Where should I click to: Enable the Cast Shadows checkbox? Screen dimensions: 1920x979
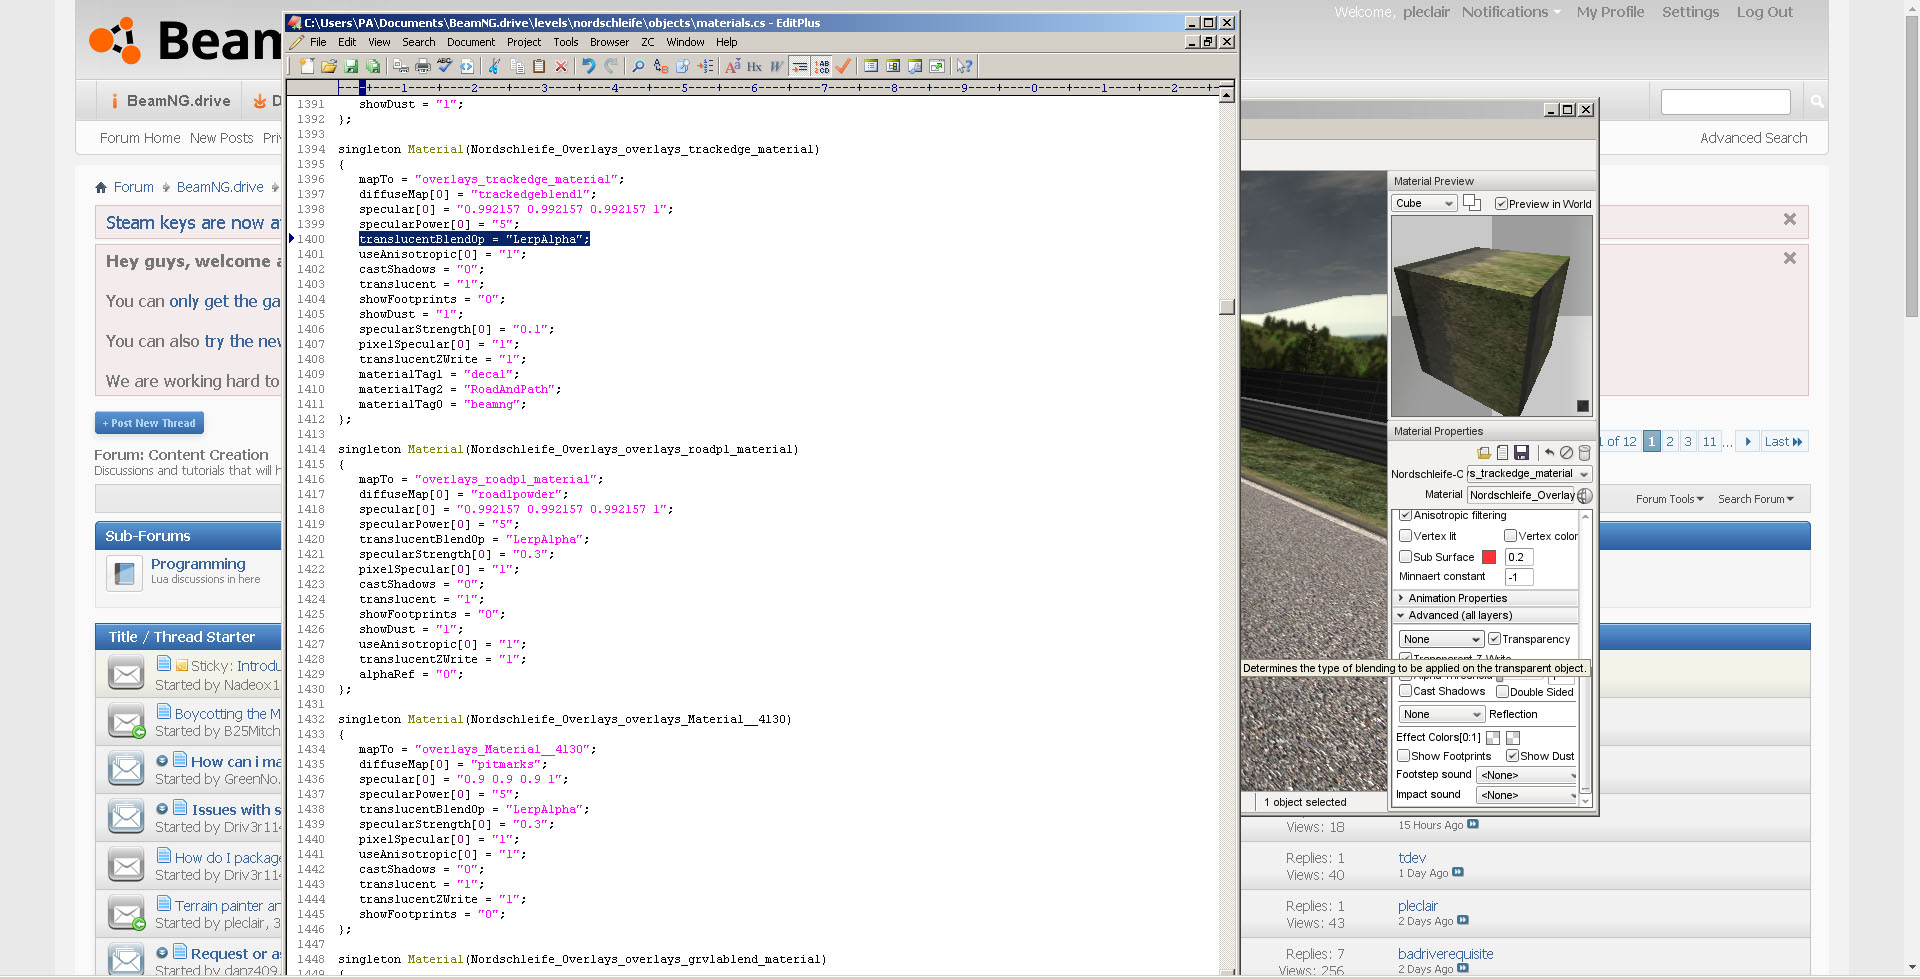(1405, 691)
